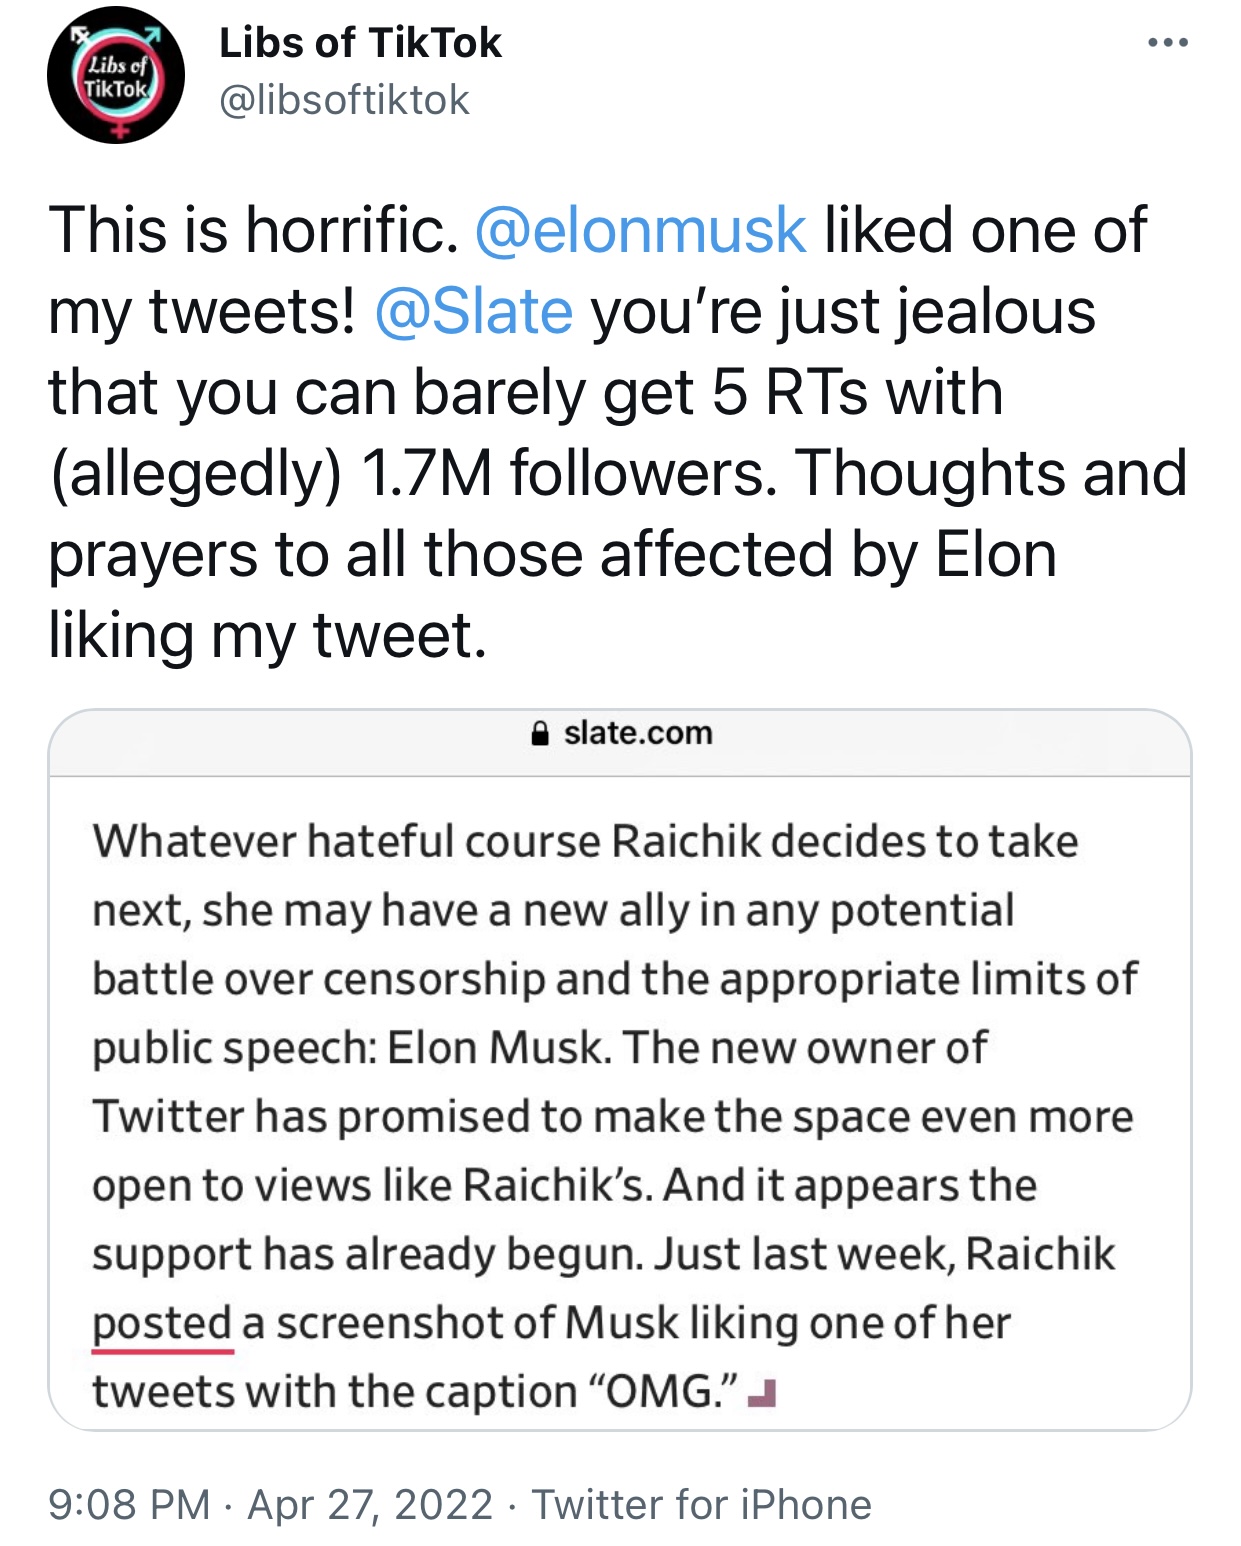The image size is (1241, 1546).
Task: Follow the @Slate mention link
Action: (474, 311)
